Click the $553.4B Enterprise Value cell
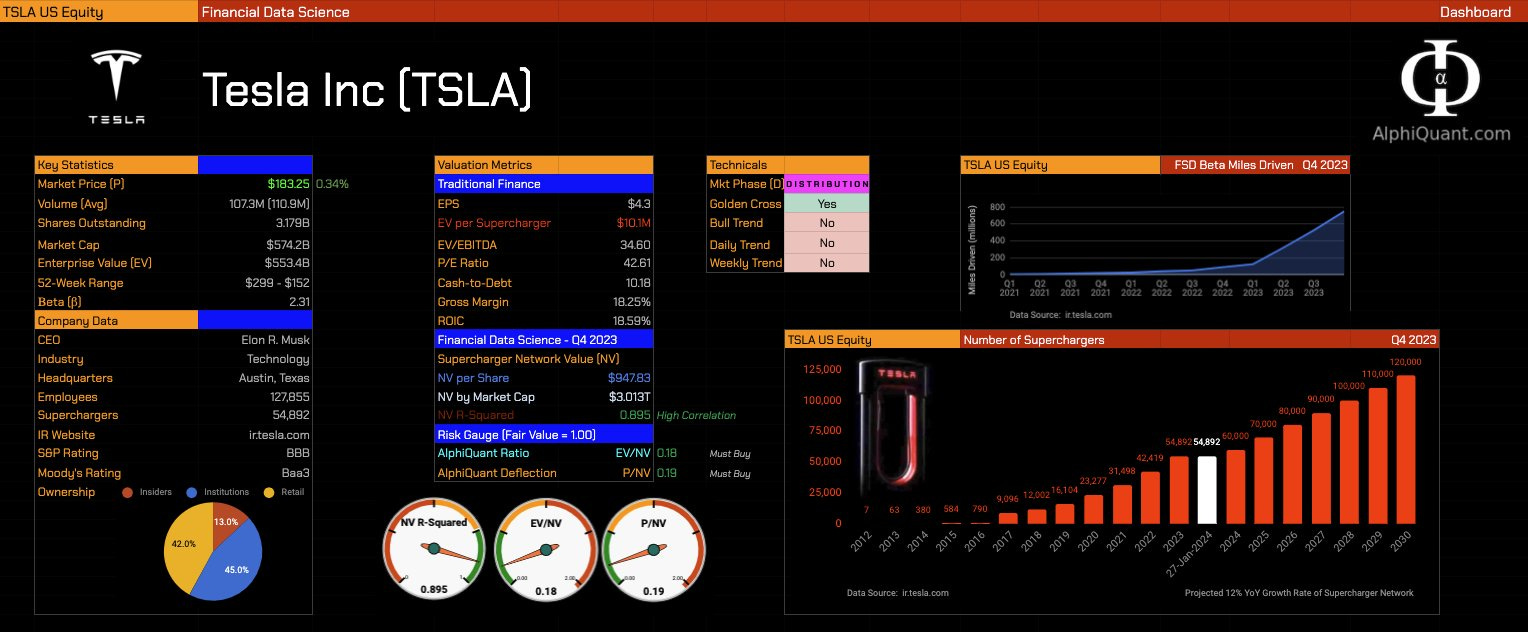Viewport: 1528px width, 632px height. click(x=288, y=263)
